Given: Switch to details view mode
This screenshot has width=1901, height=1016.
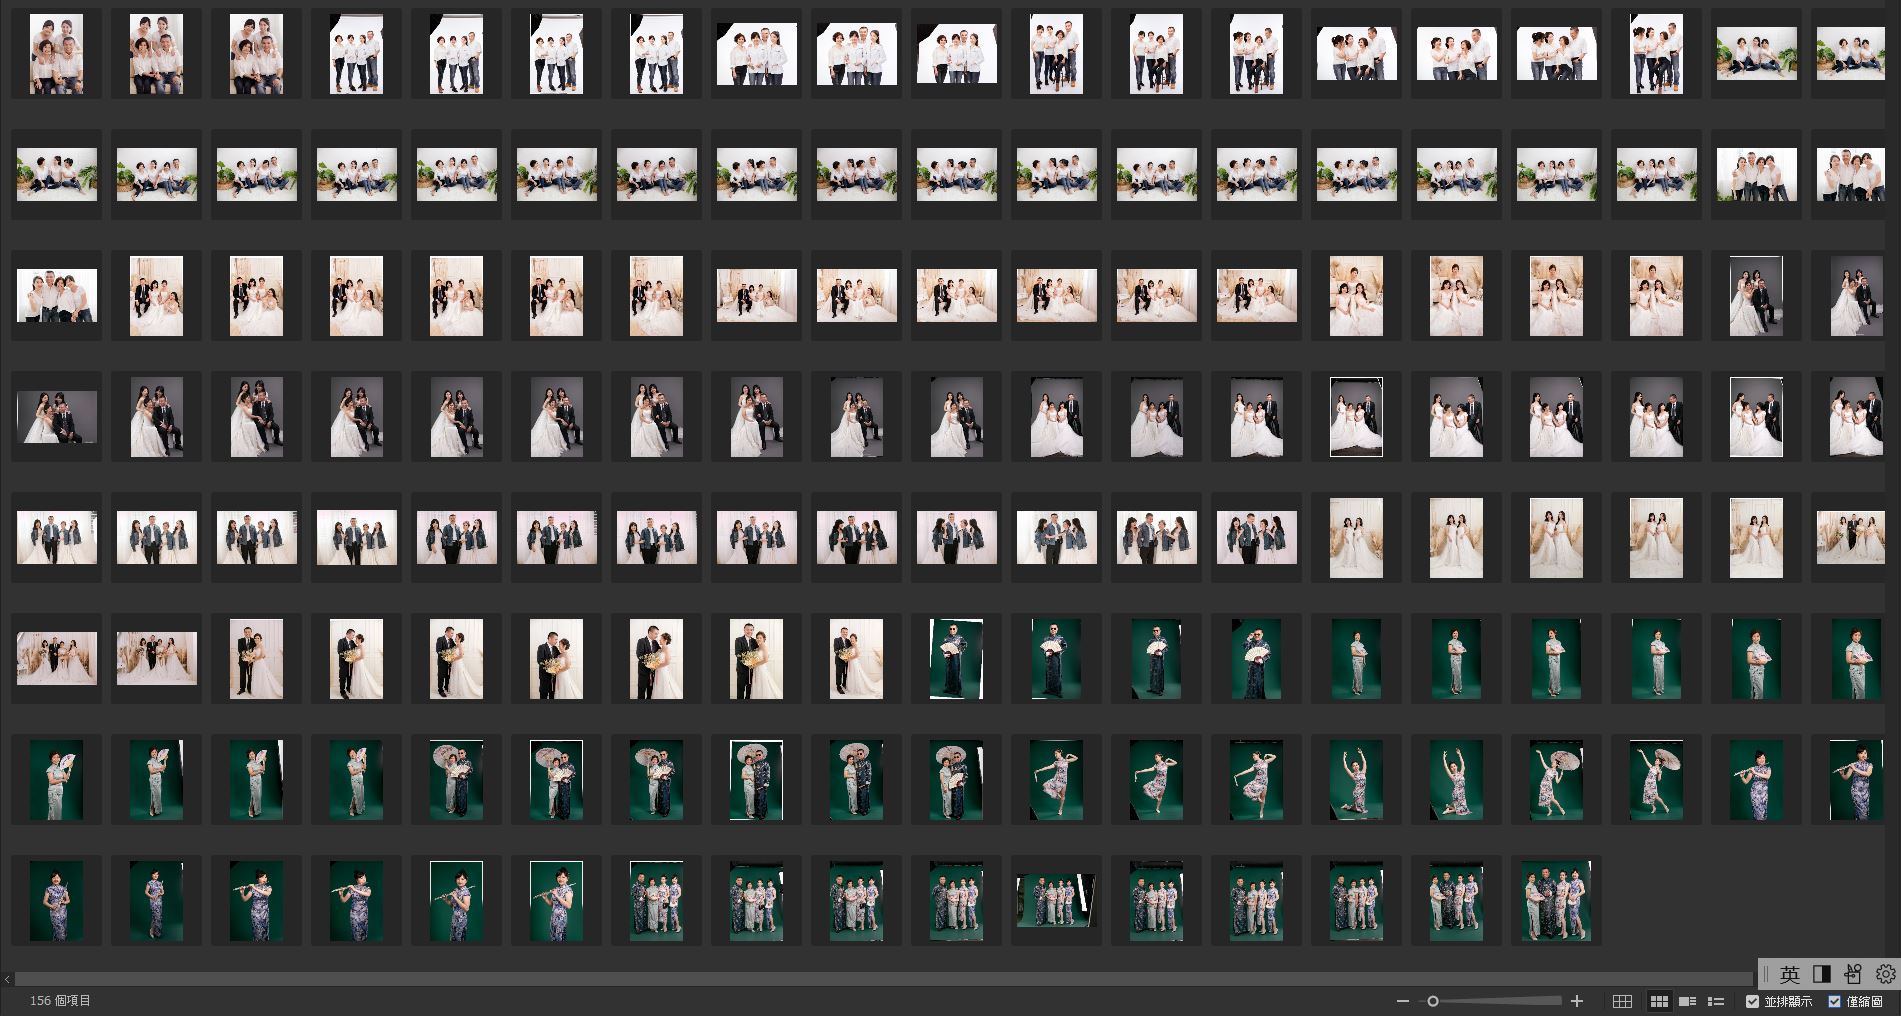Looking at the screenshot, I should [1687, 1001].
